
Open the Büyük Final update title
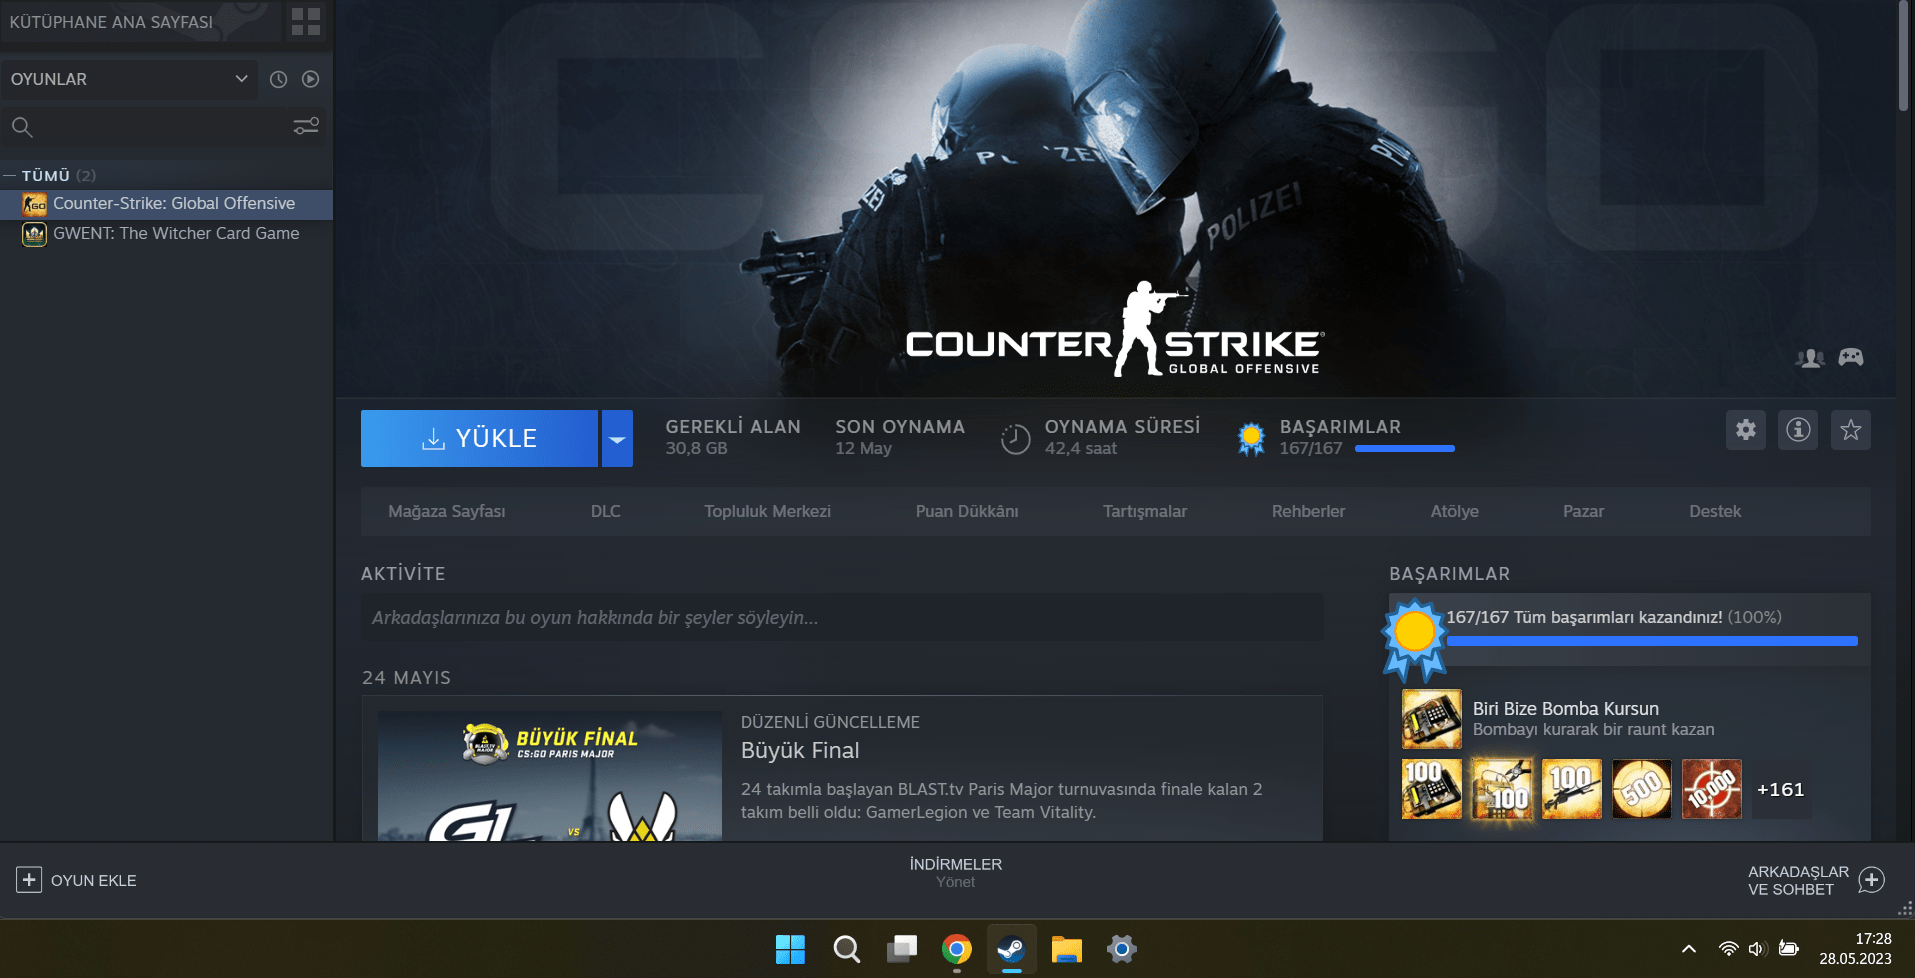click(800, 750)
